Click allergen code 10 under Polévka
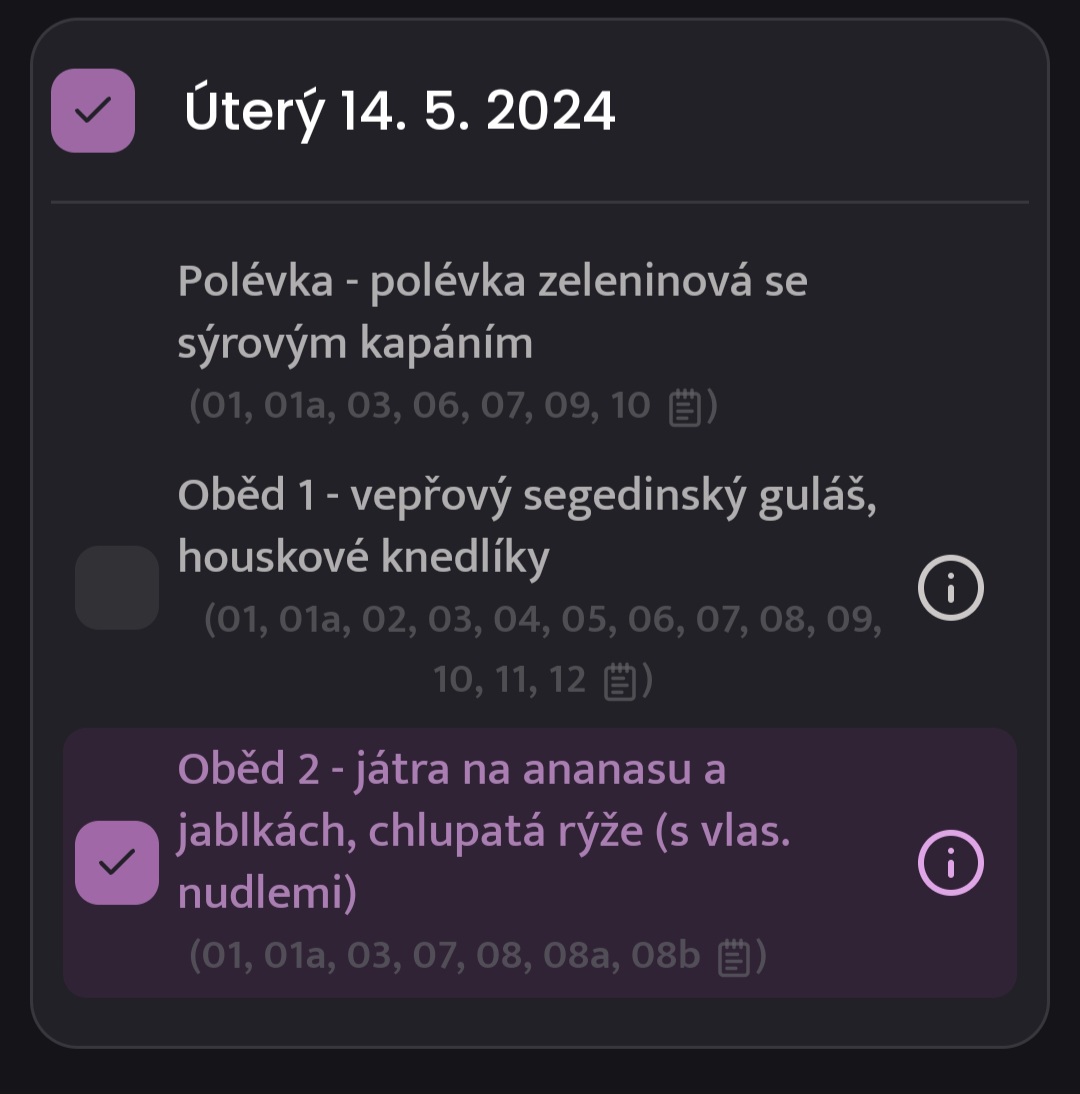The width and height of the screenshot is (1080, 1094). (x=630, y=405)
